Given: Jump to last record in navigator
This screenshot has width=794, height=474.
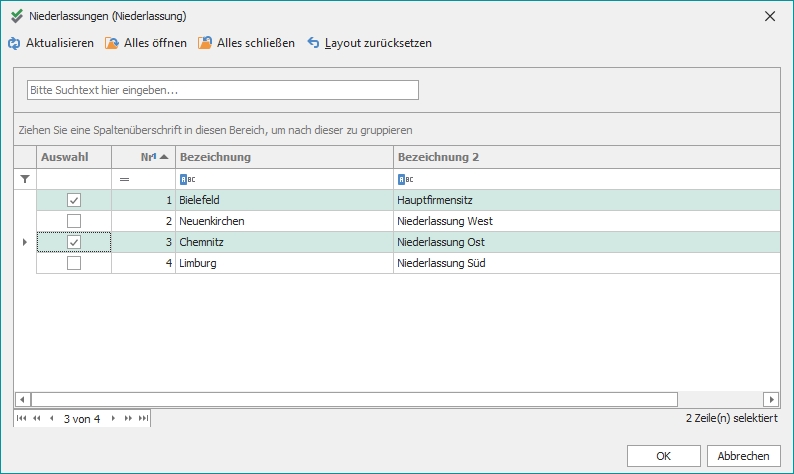Looking at the screenshot, I should [143, 419].
